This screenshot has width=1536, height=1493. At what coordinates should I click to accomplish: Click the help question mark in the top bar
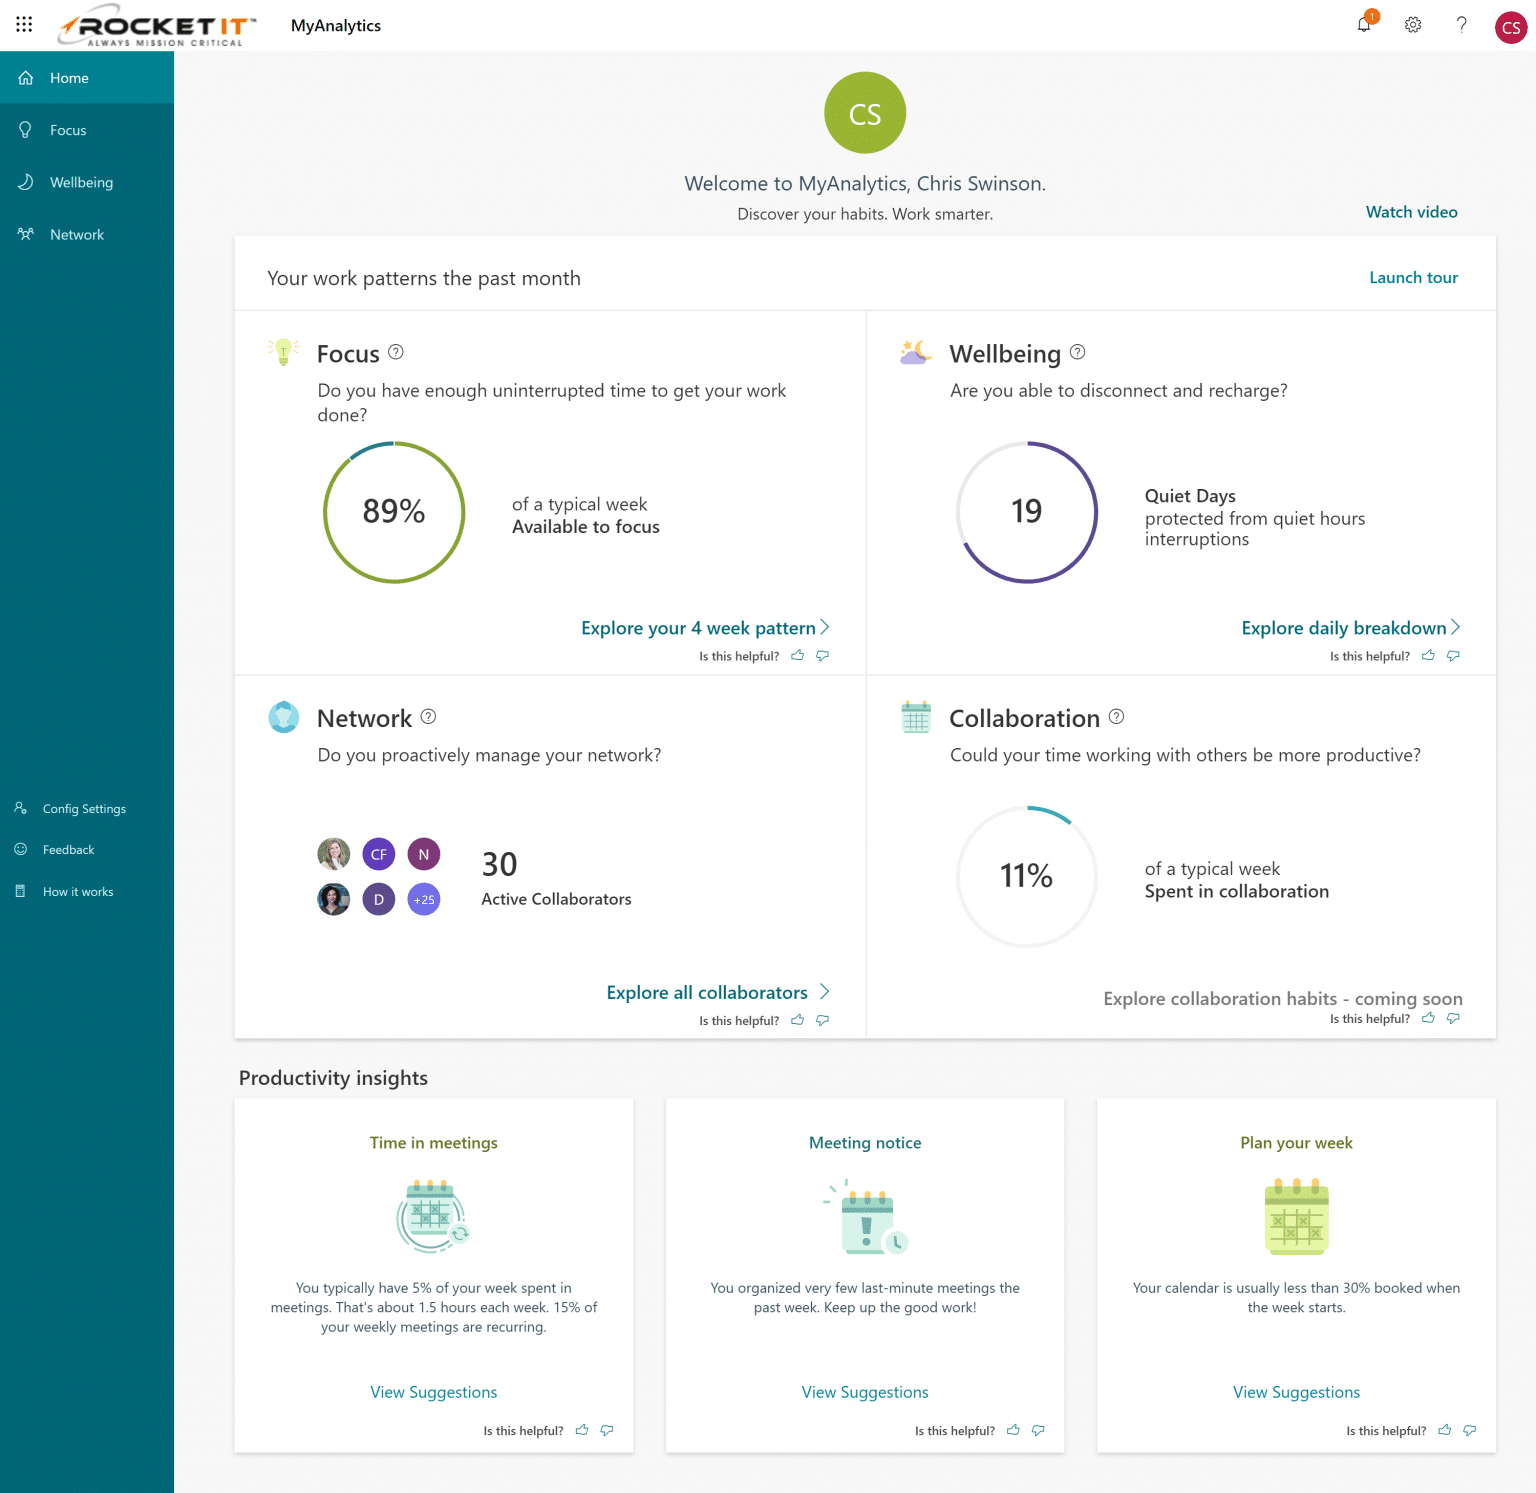[x=1461, y=25]
